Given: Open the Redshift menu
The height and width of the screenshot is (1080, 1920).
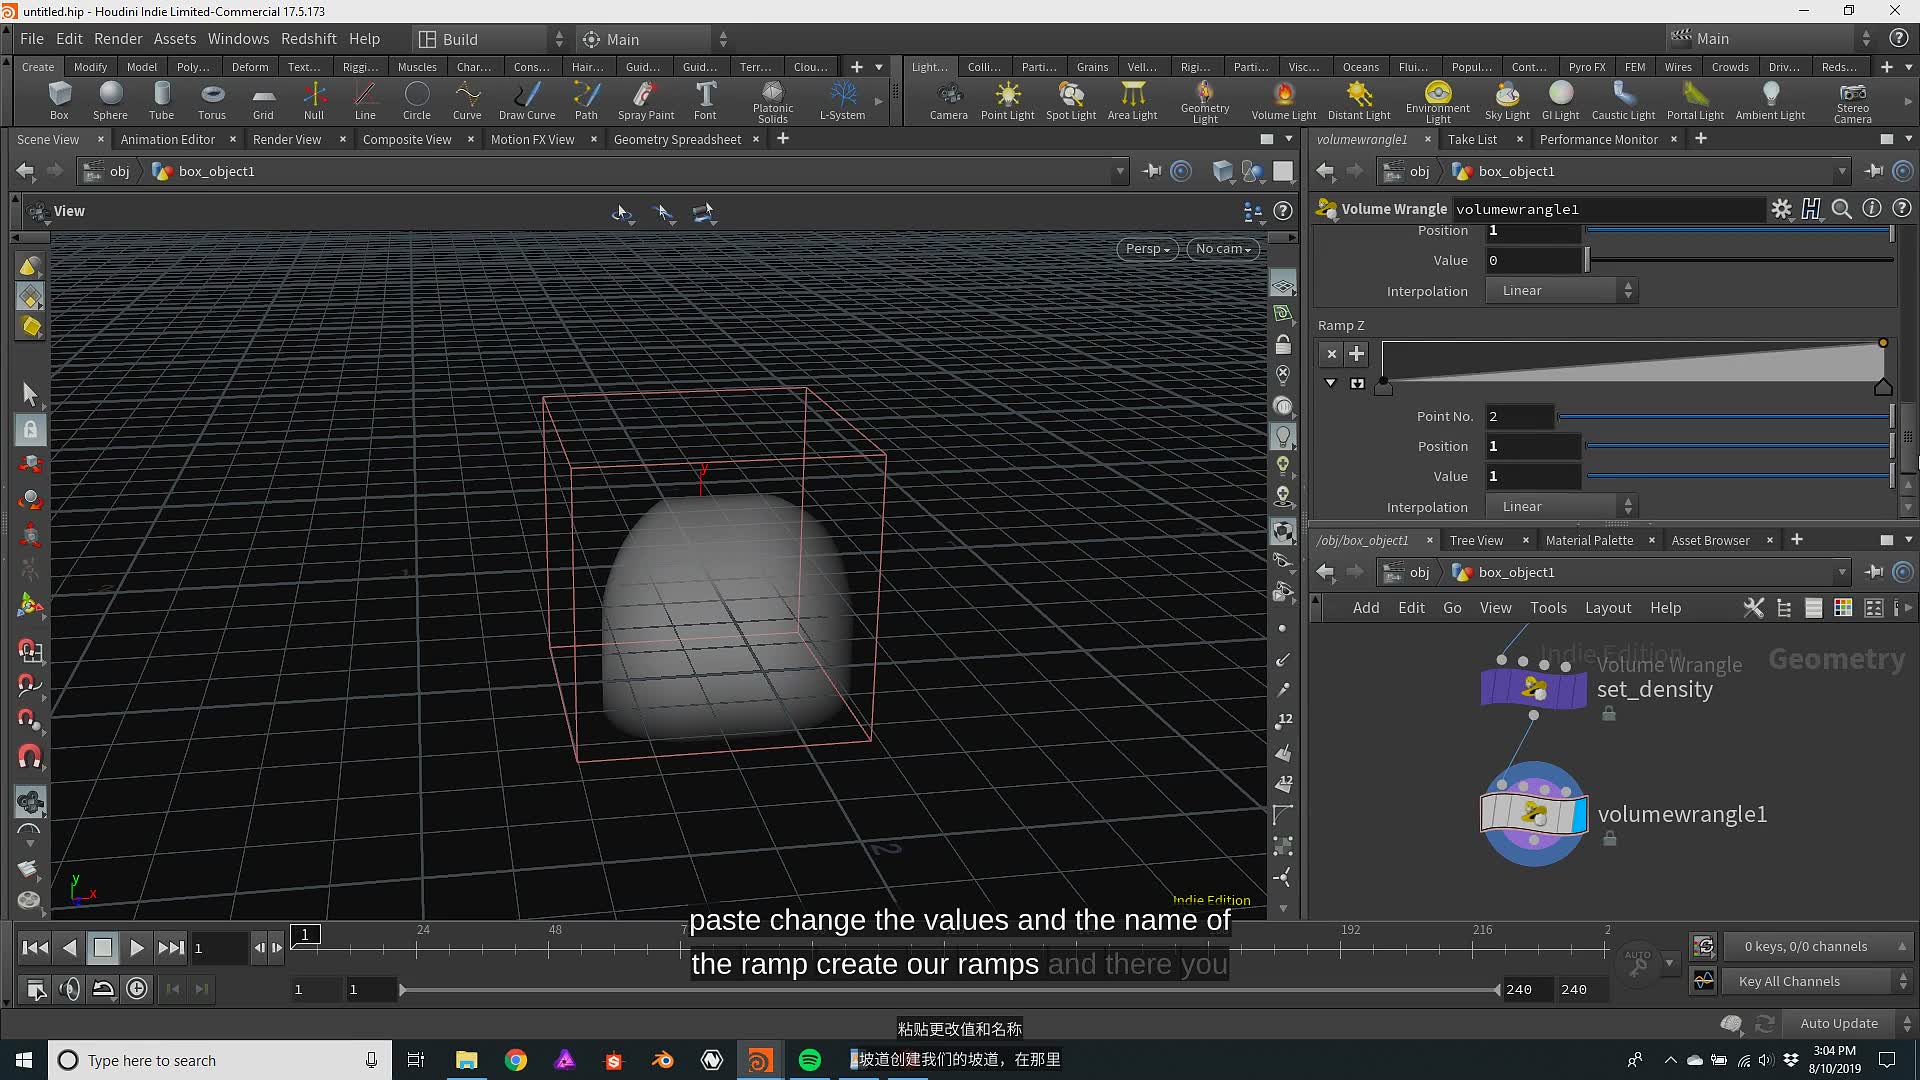Looking at the screenshot, I should point(308,39).
